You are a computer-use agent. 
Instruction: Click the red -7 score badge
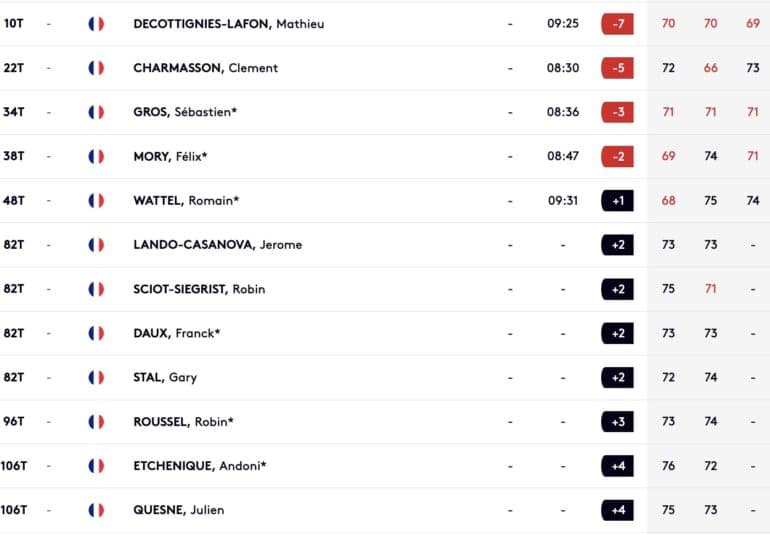click(x=617, y=24)
